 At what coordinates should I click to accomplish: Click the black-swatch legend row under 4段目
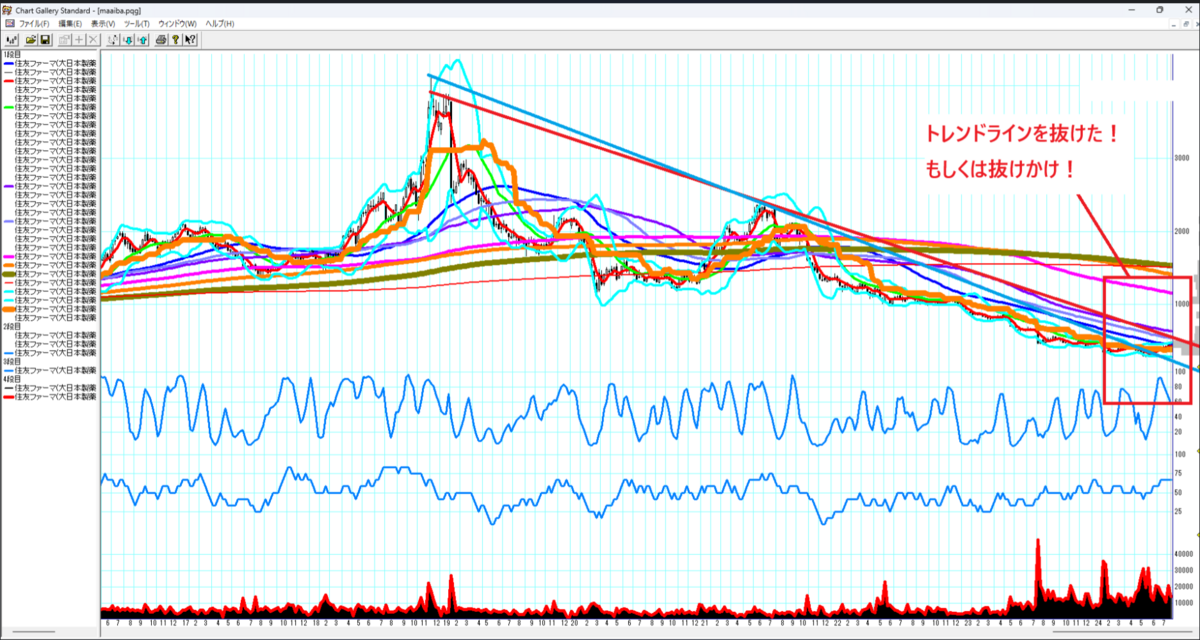[50, 388]
